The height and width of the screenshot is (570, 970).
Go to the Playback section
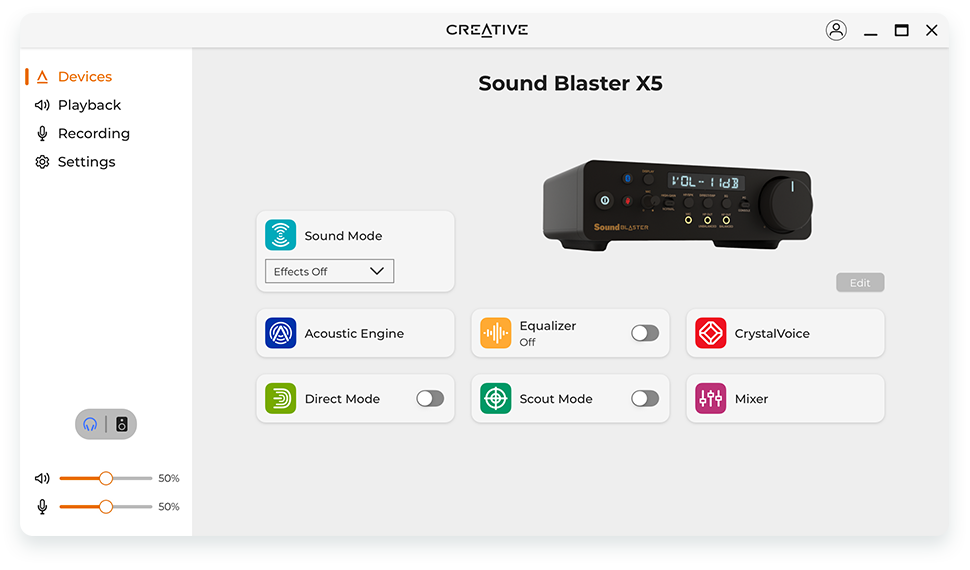click(89, 105)
